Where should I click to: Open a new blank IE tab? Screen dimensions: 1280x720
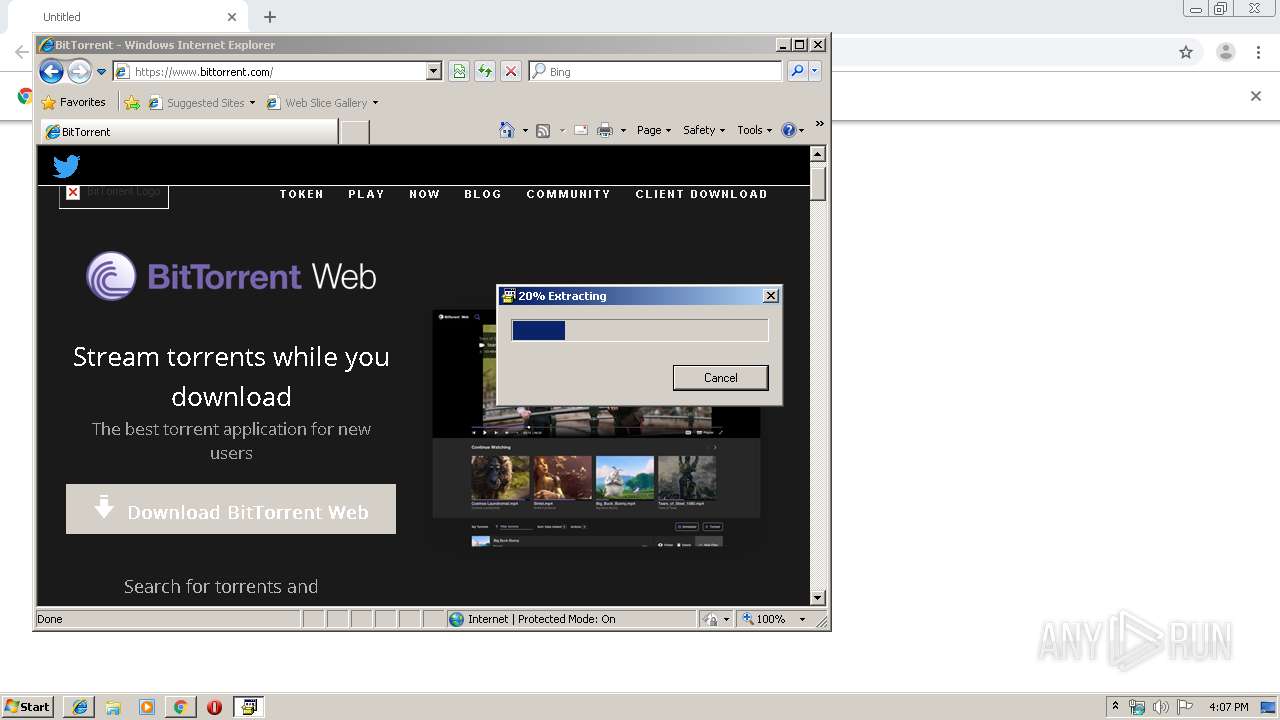point(354,132)
